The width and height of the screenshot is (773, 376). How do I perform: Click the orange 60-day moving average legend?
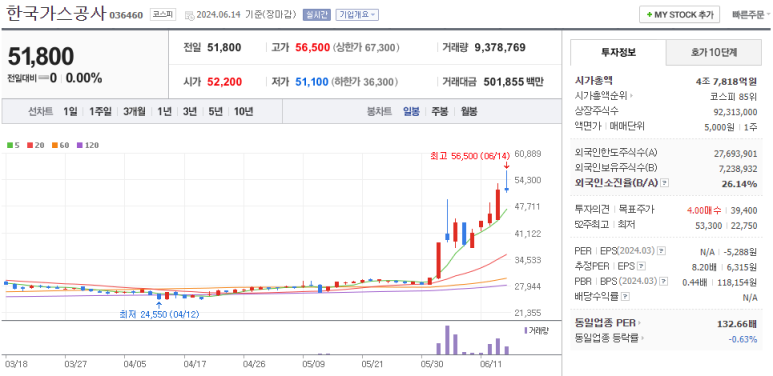pyautogui.click(x=61, y=145)
